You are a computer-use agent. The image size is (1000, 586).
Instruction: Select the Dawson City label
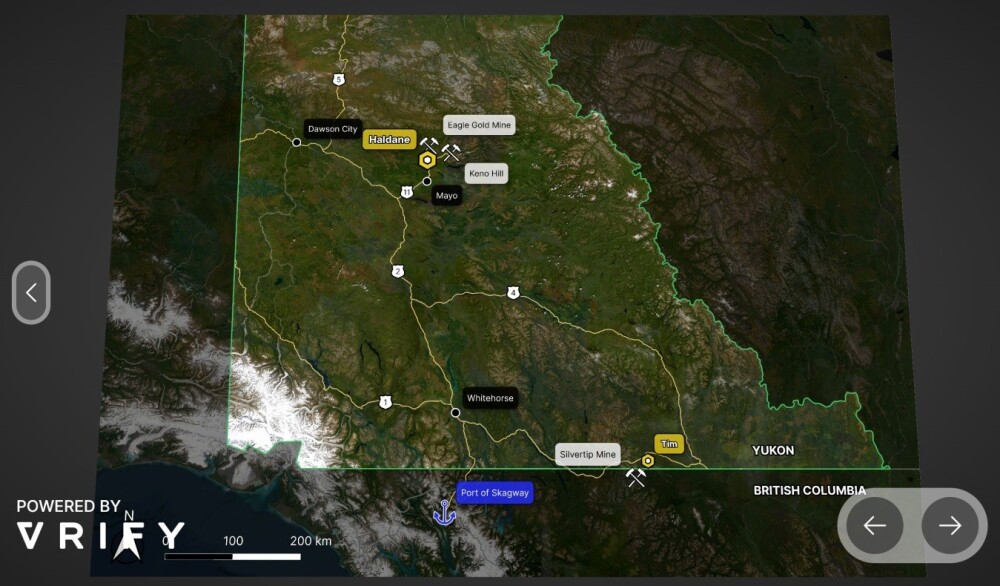[x=332, y=129]
